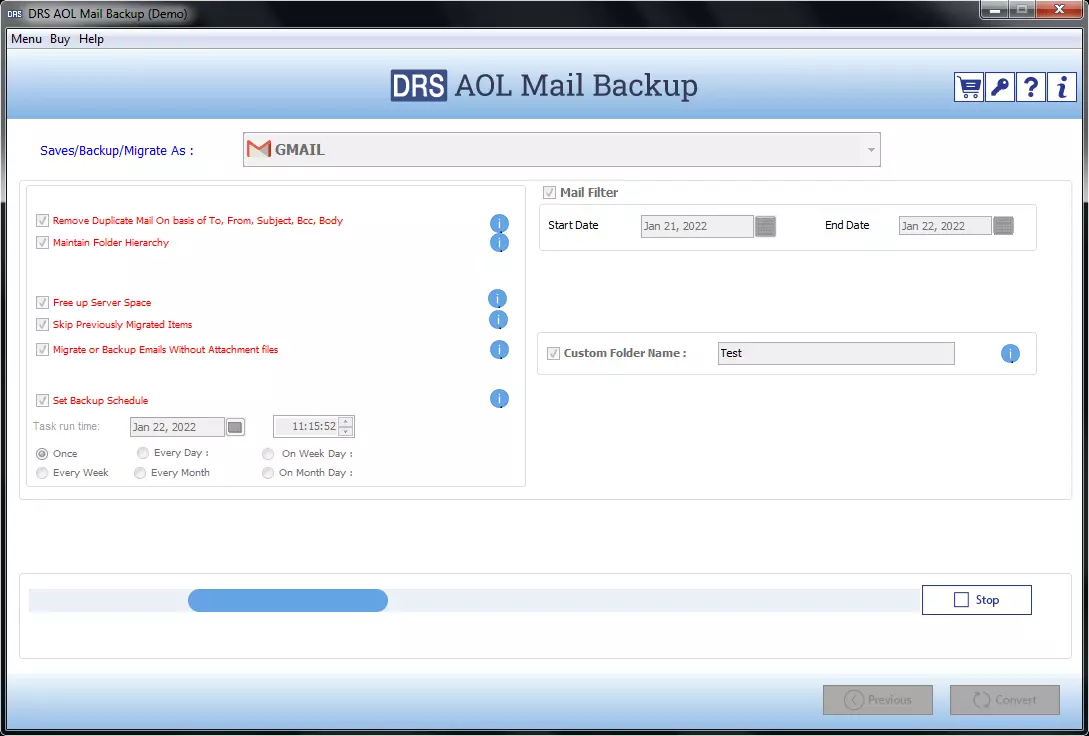Click the Stop button
Viewport: 1089px width, 736px height.
pos(976,600)
